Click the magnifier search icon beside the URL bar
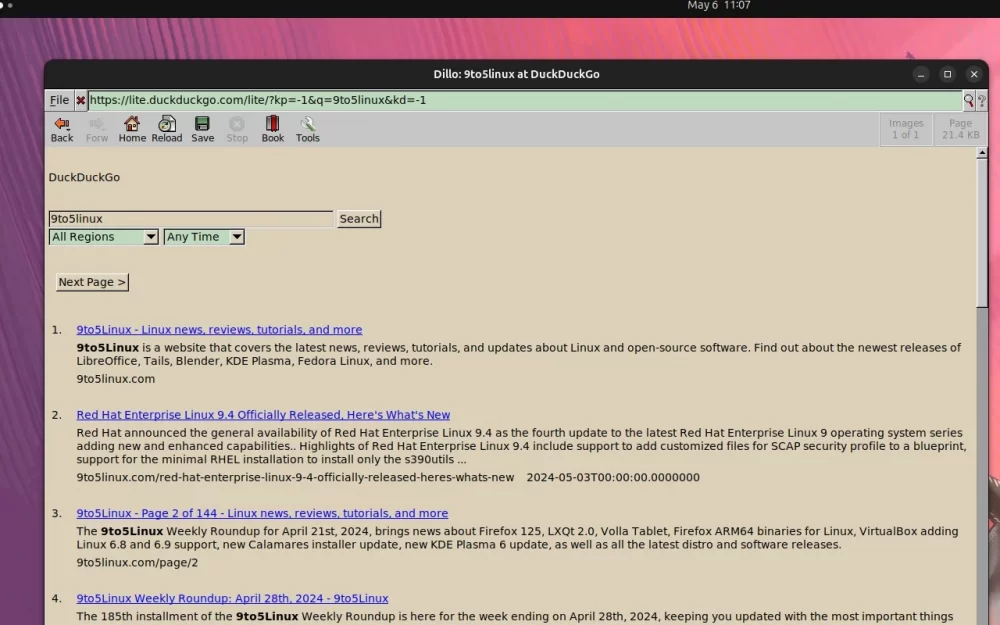The height and width of the screenshot is (625, 1000). 968,100
